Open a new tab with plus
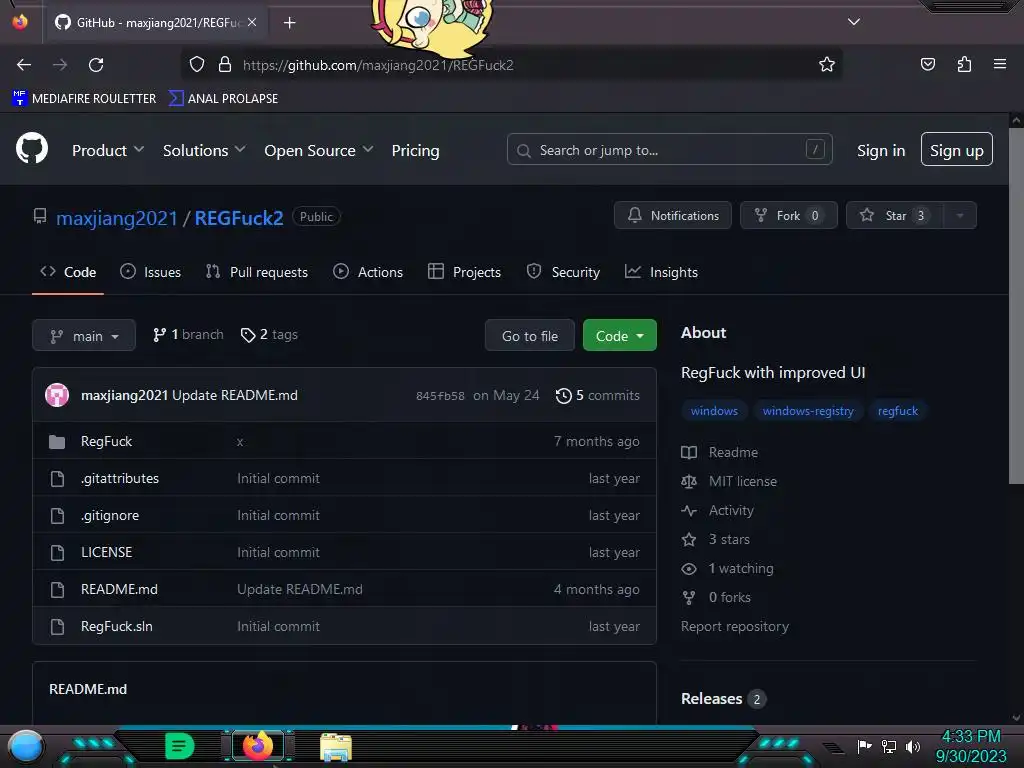 (x=289, y=23)
